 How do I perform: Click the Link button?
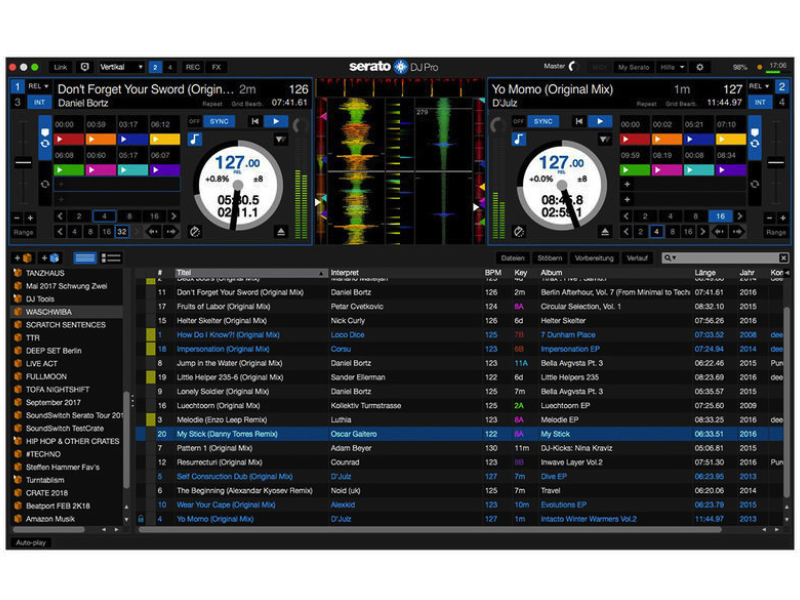60,67
